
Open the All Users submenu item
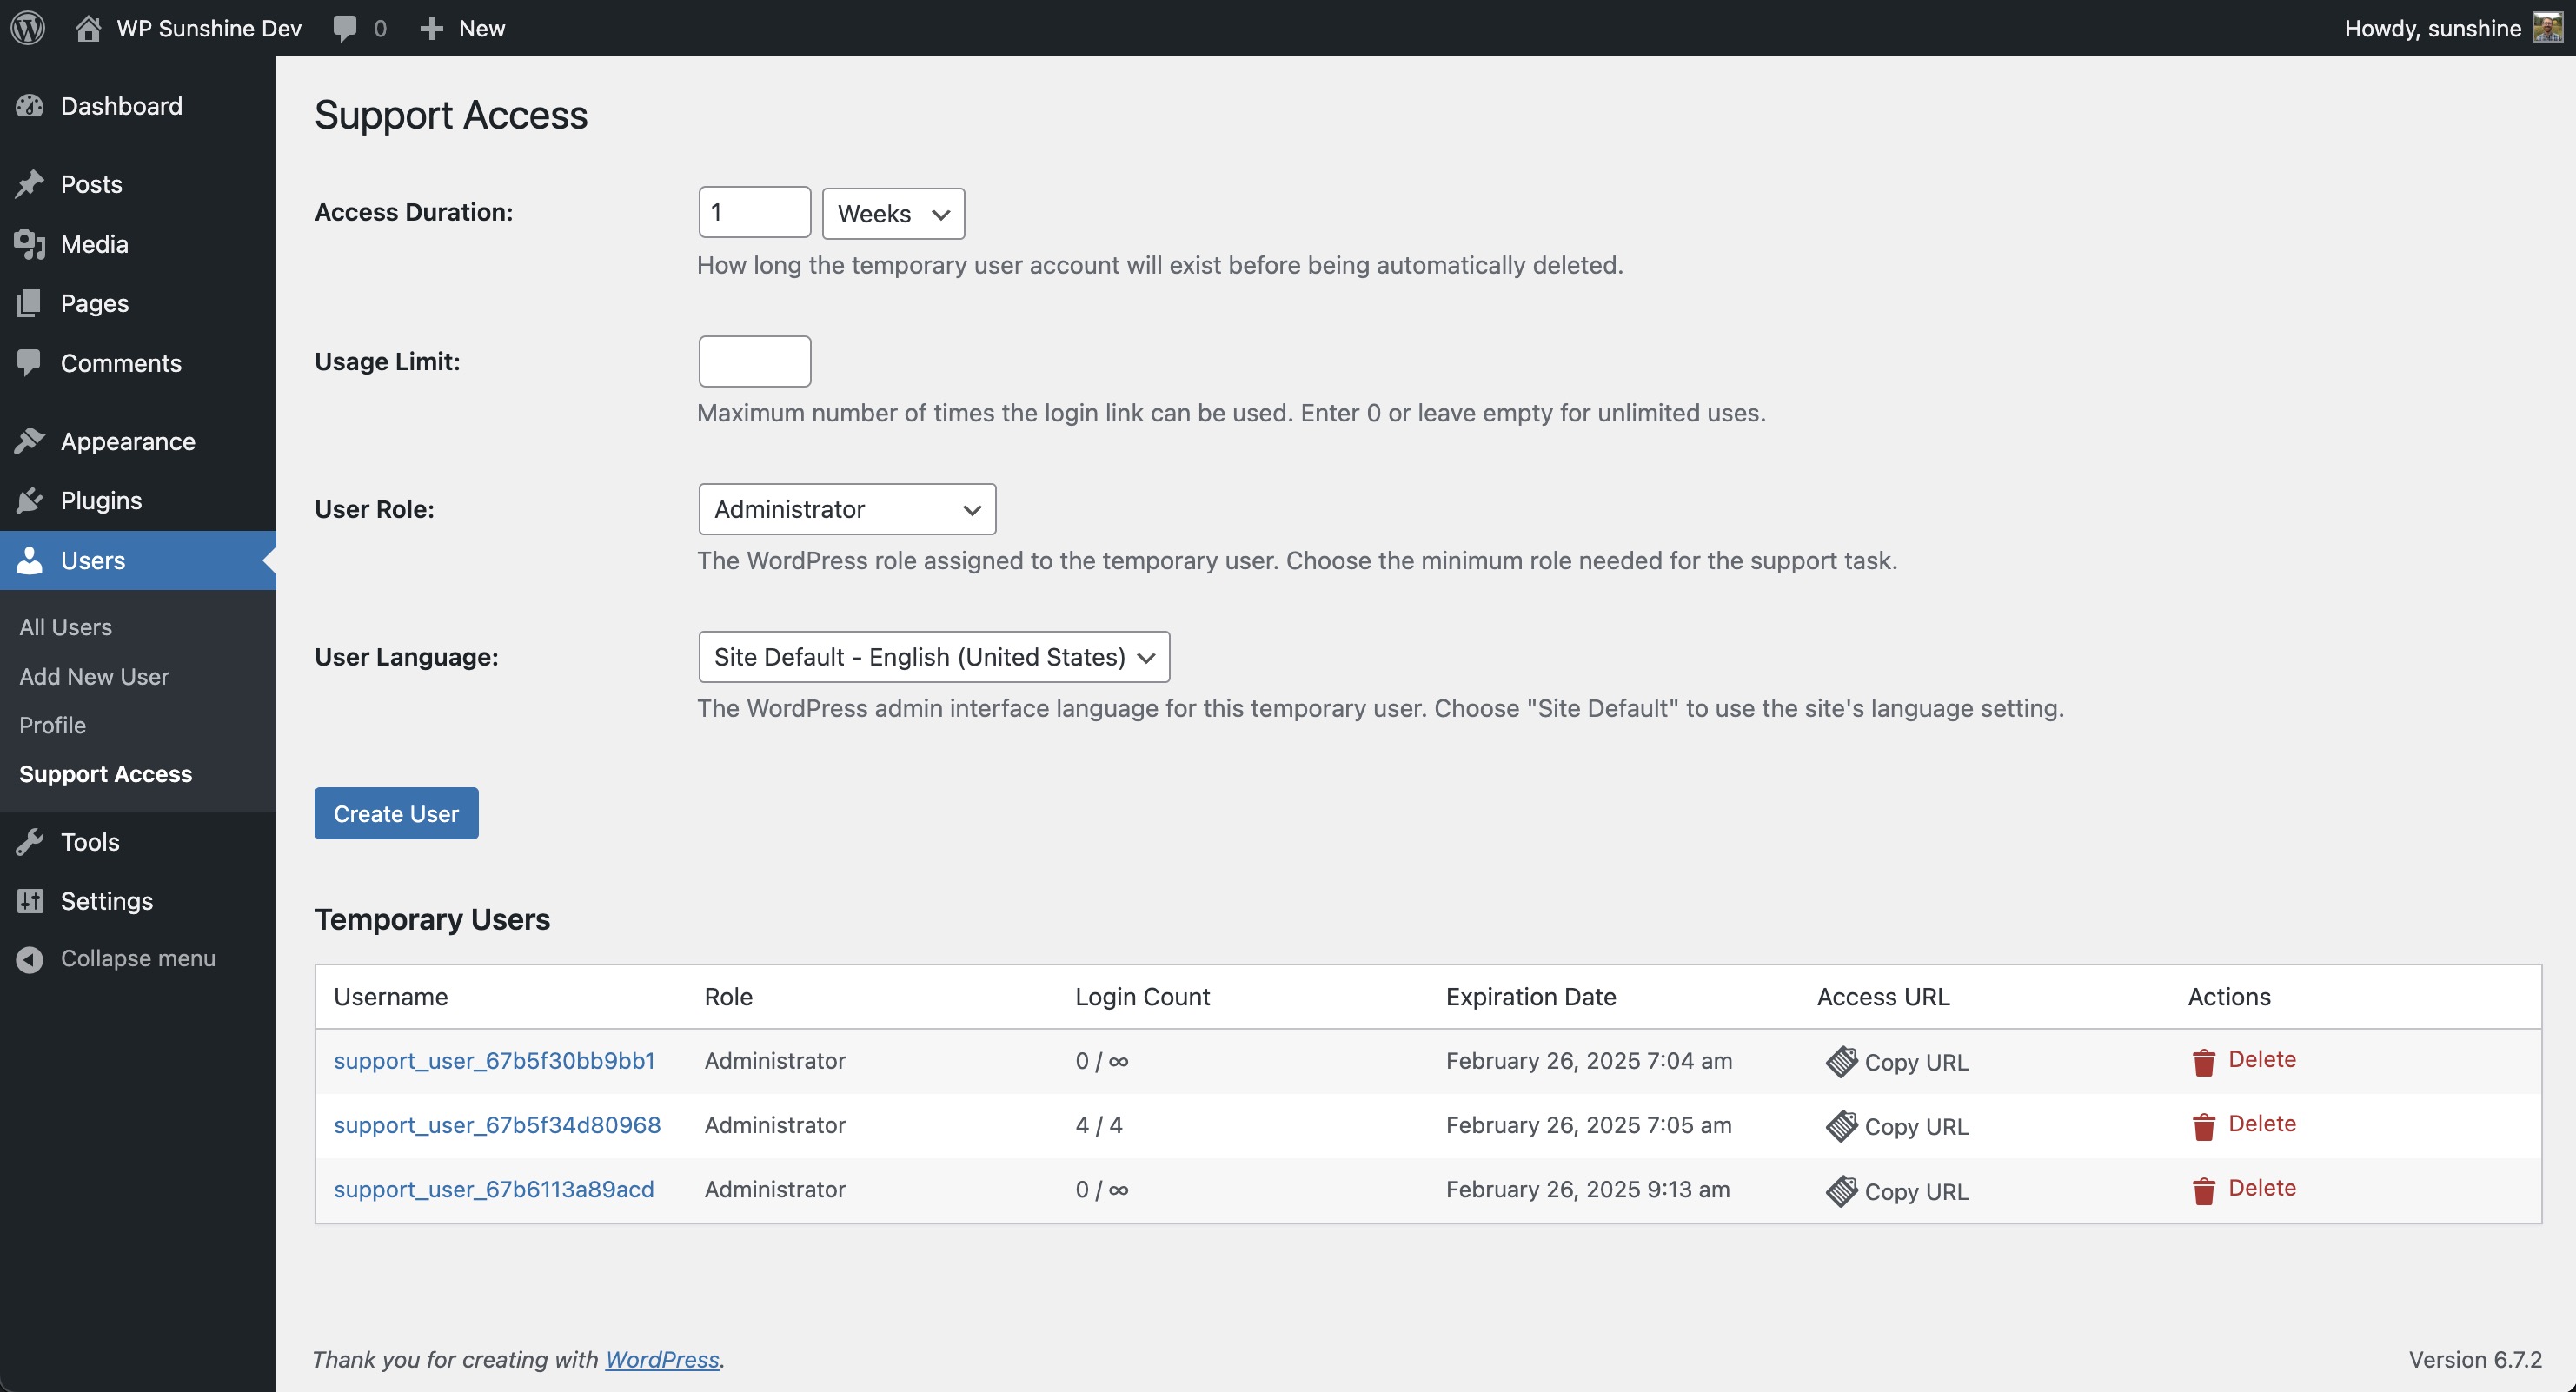(x=65, y=627)
